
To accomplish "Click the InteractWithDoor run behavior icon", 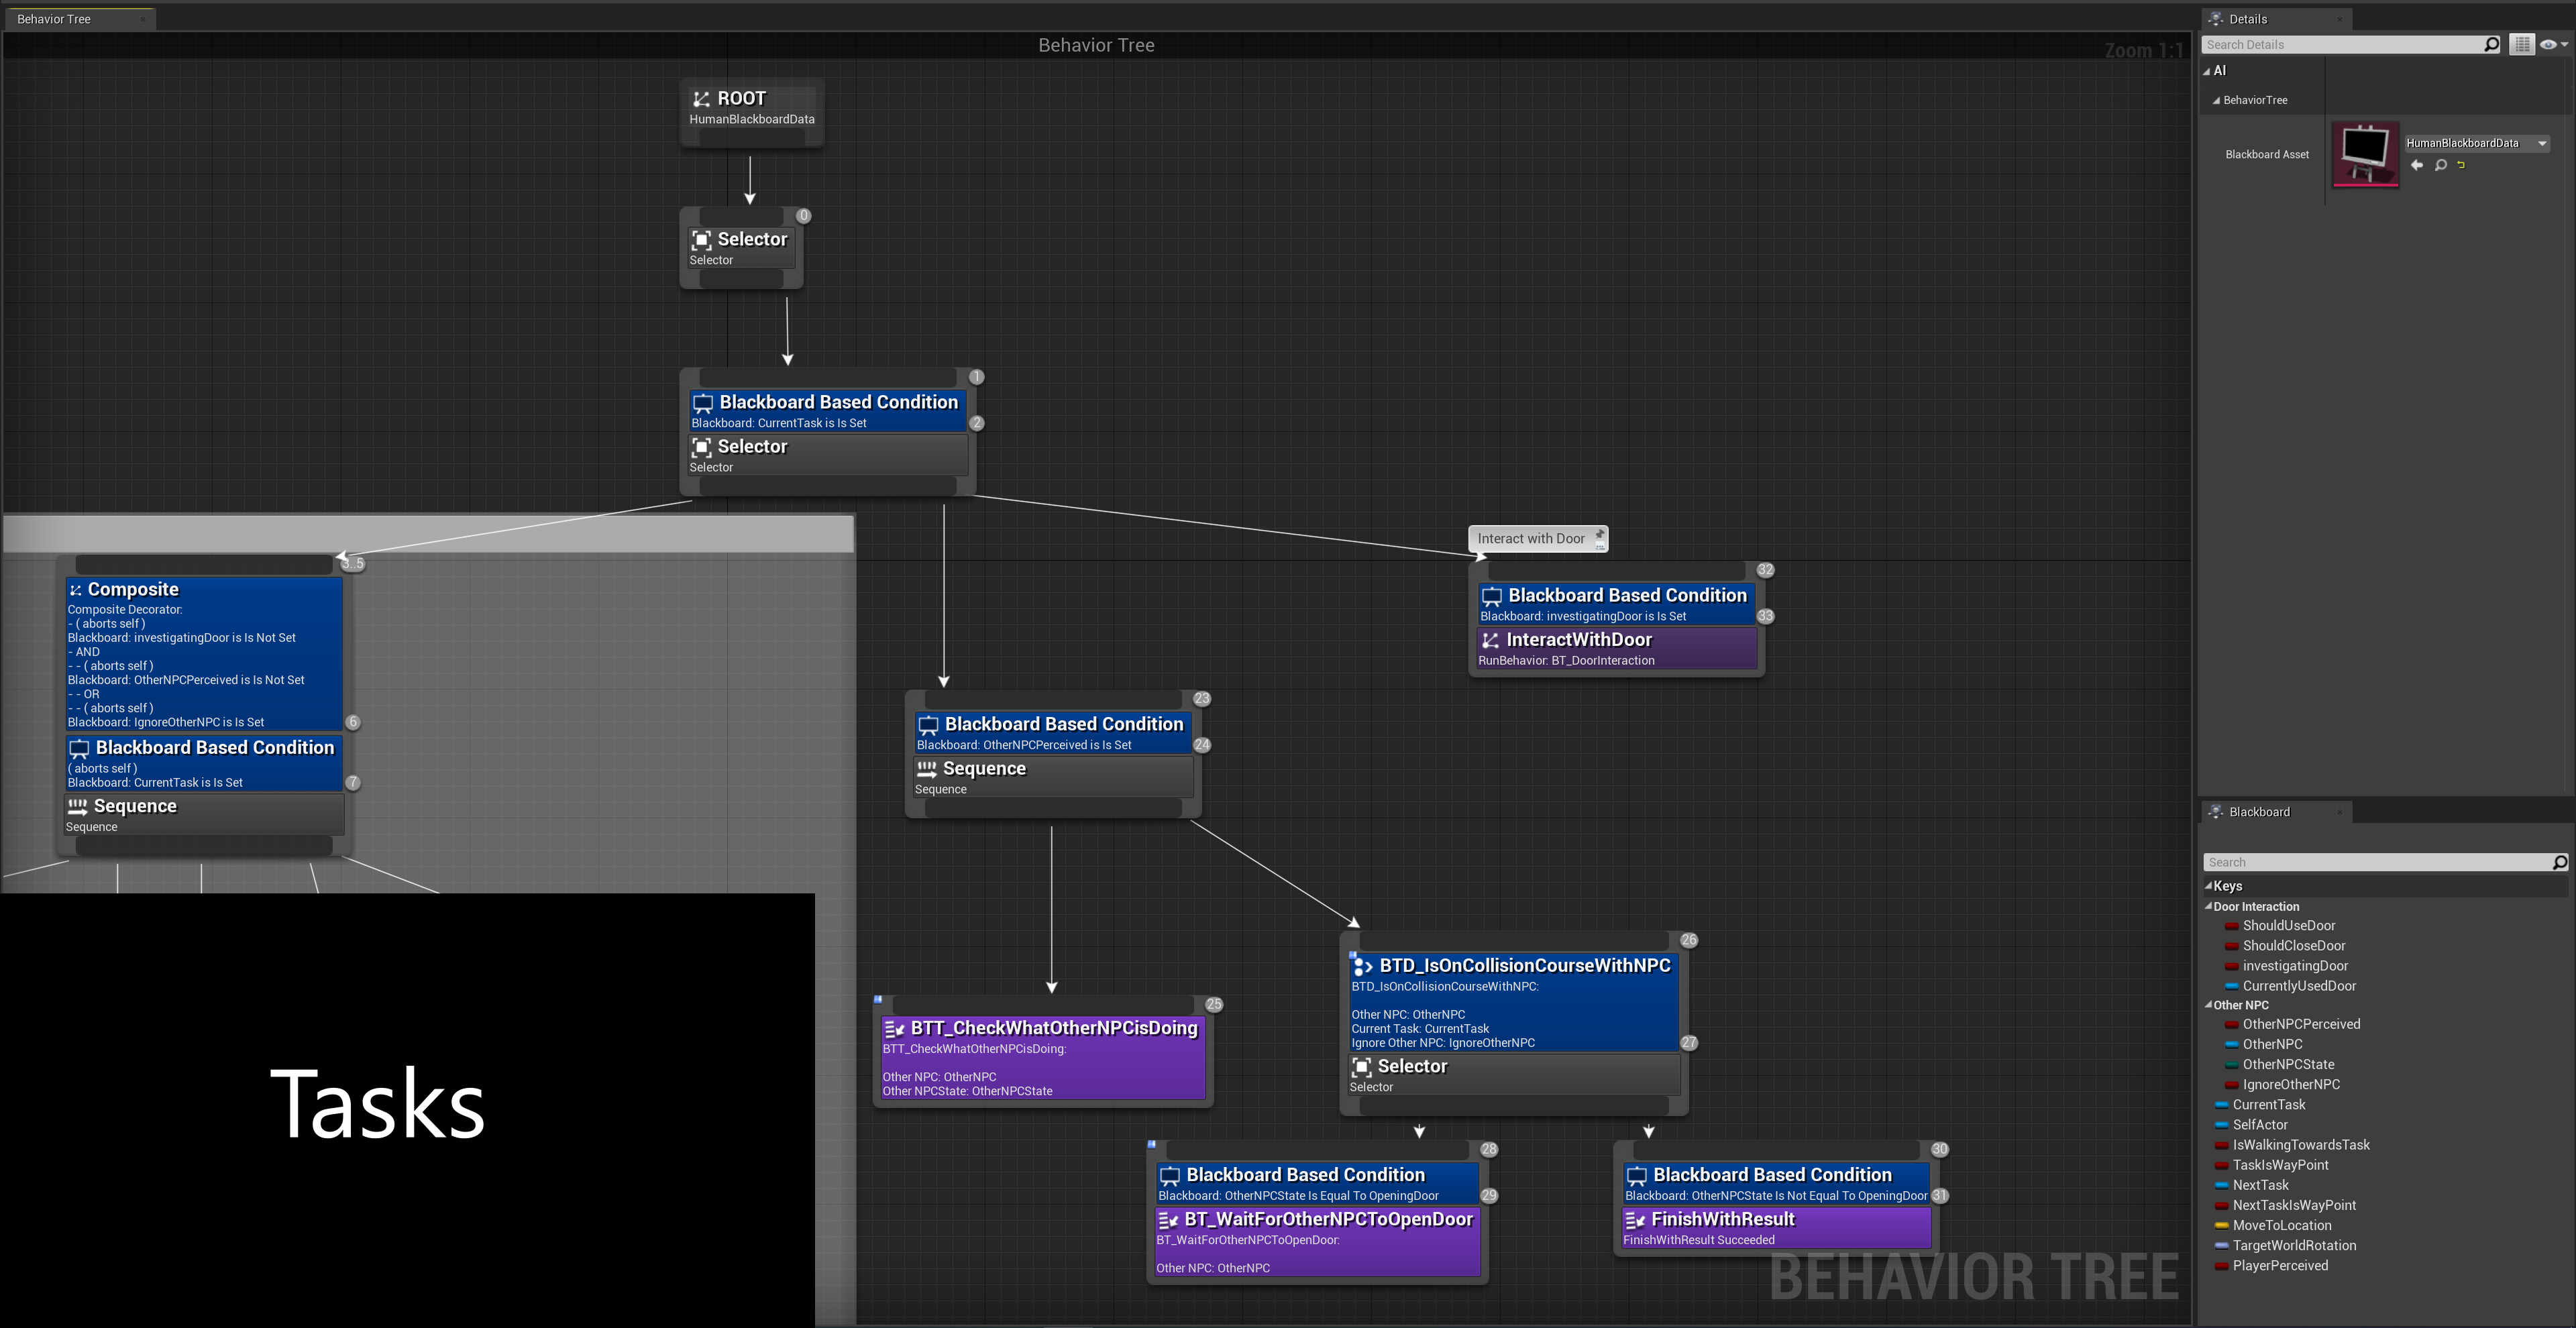I will point(1490,640).
